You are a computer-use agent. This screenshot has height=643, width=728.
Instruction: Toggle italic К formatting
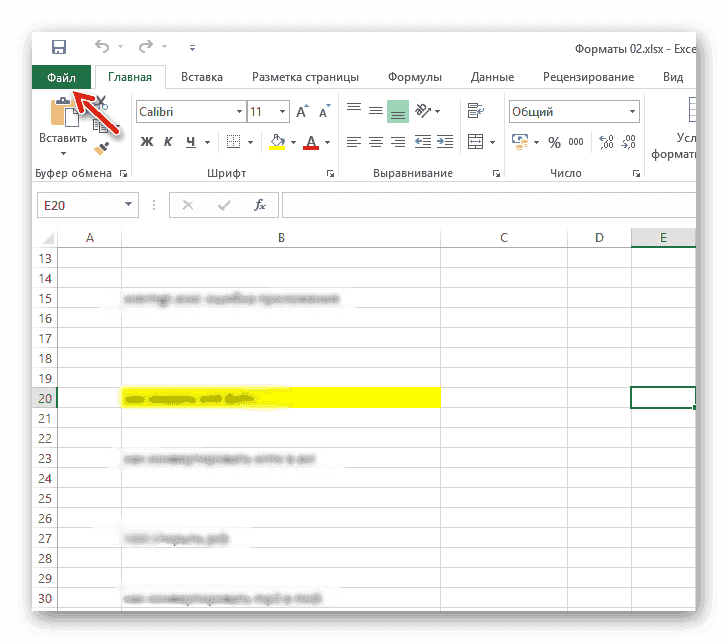[x=168, y=142]
